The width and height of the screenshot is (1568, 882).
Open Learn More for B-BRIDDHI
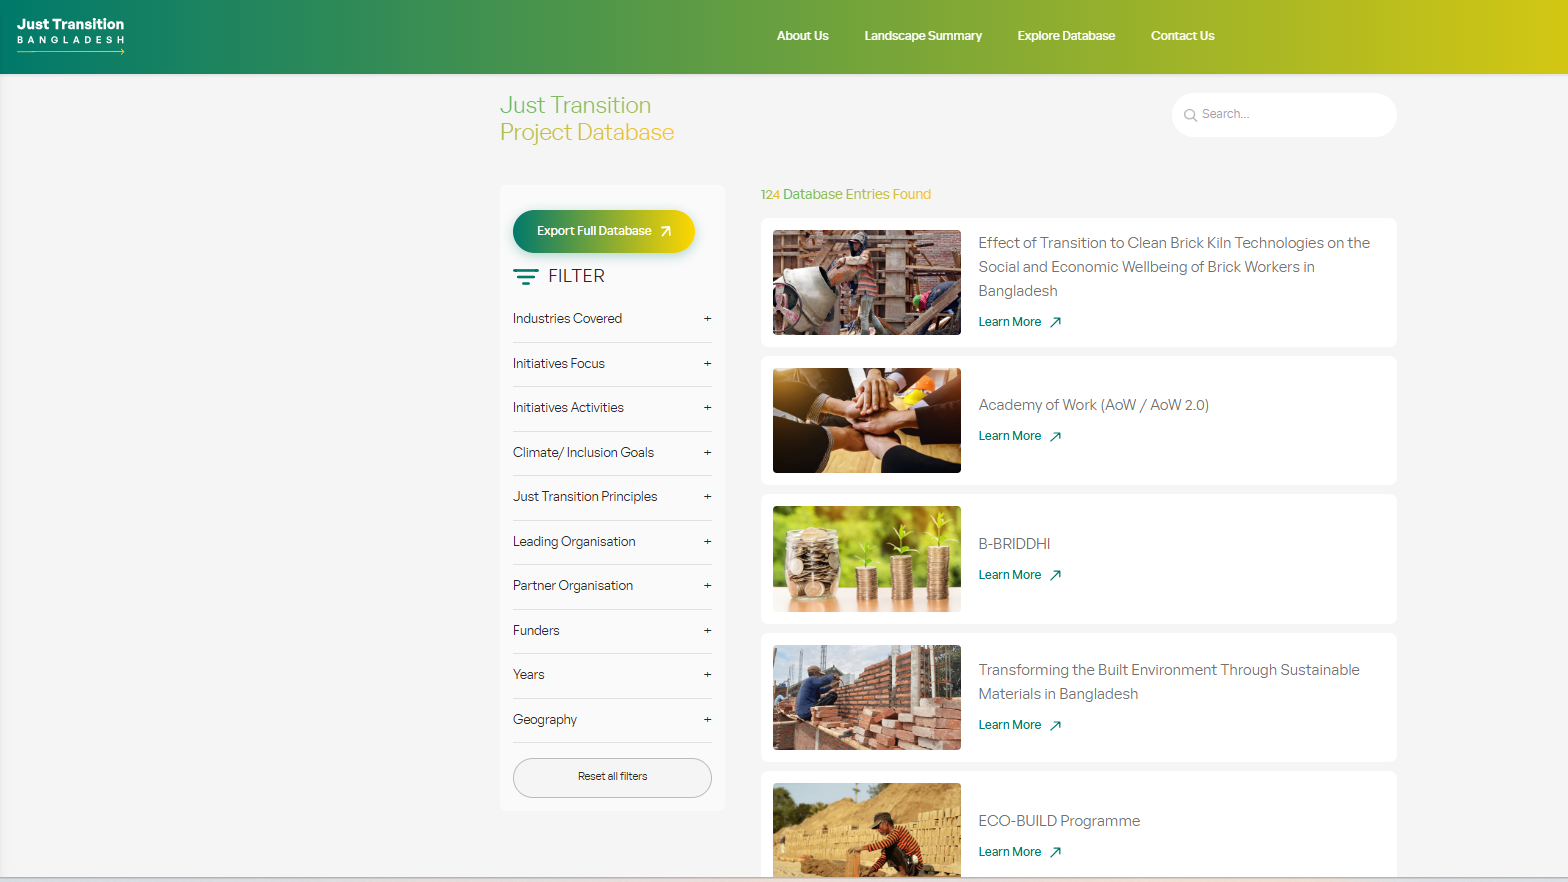point(1019,575)
